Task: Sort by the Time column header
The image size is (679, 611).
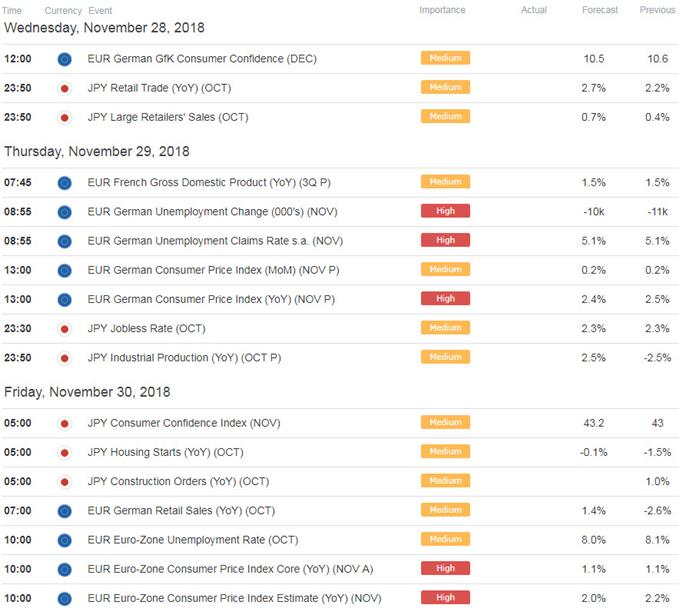Action: click(12, 10)
